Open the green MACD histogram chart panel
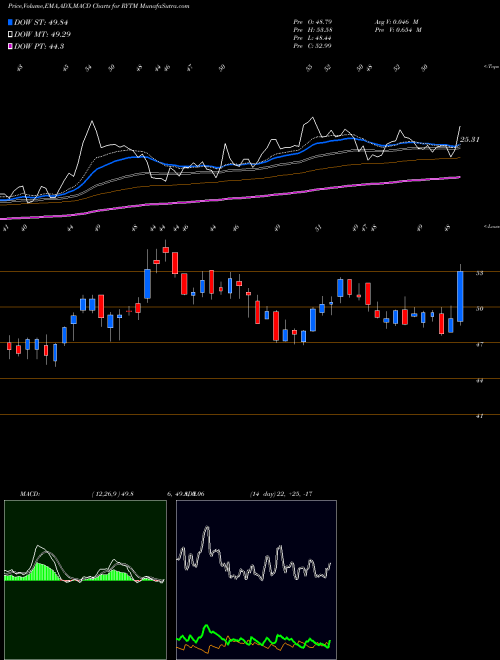The height and width of the screenshot is (660, 500). point(85,580)
